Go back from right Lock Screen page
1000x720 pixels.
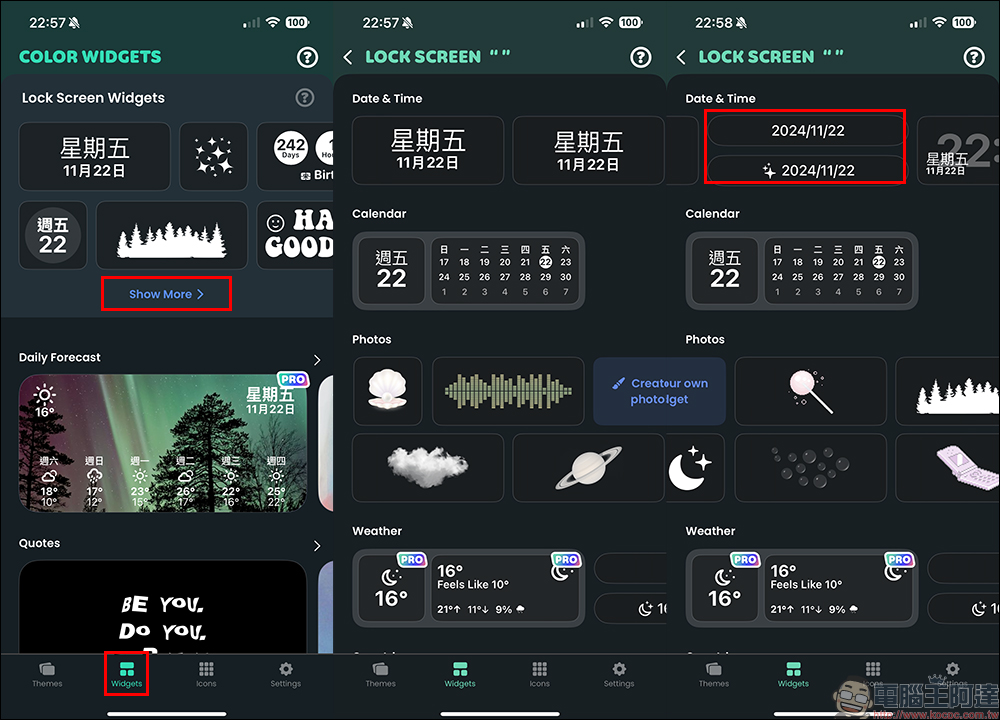click(681, 57)
